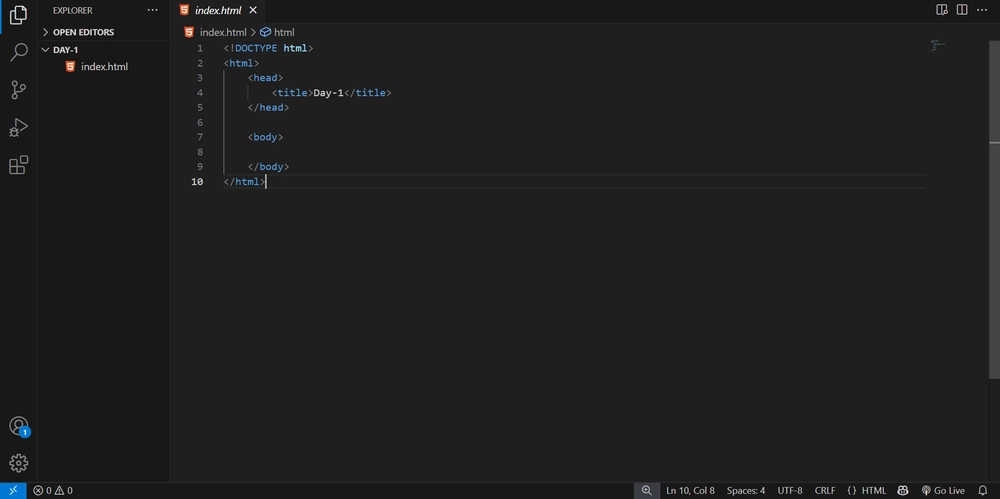Open the Explorer view in activity bar
This screenshot has width=1000, height=499.
pos(18,15)
